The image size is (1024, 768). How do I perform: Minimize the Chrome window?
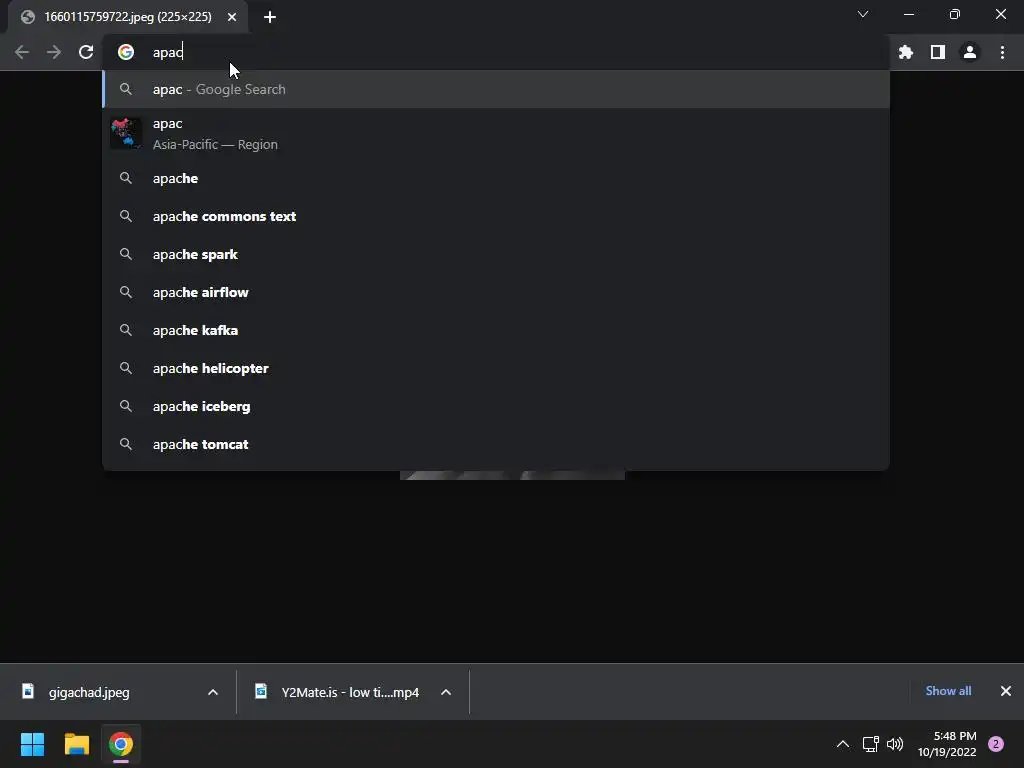coord(908,14)
